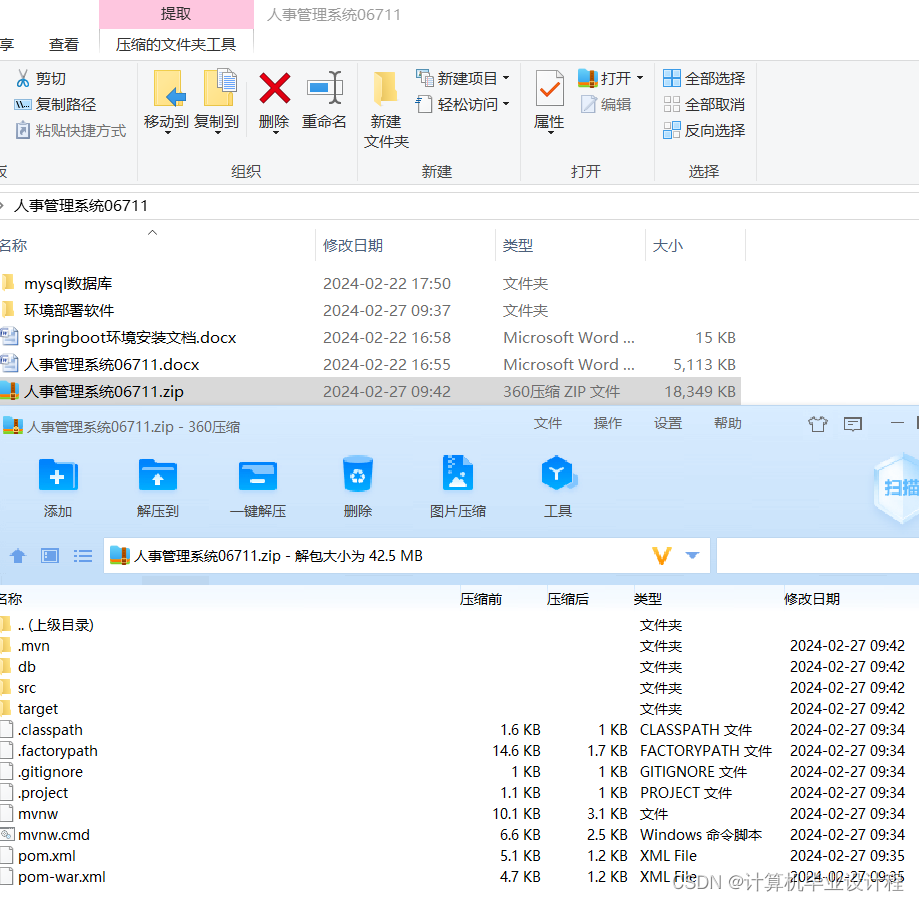Click the 重命名 icon in the ribbon
Image resolution: width=919 pixels, height=901 pixels.
click(324, 97)
